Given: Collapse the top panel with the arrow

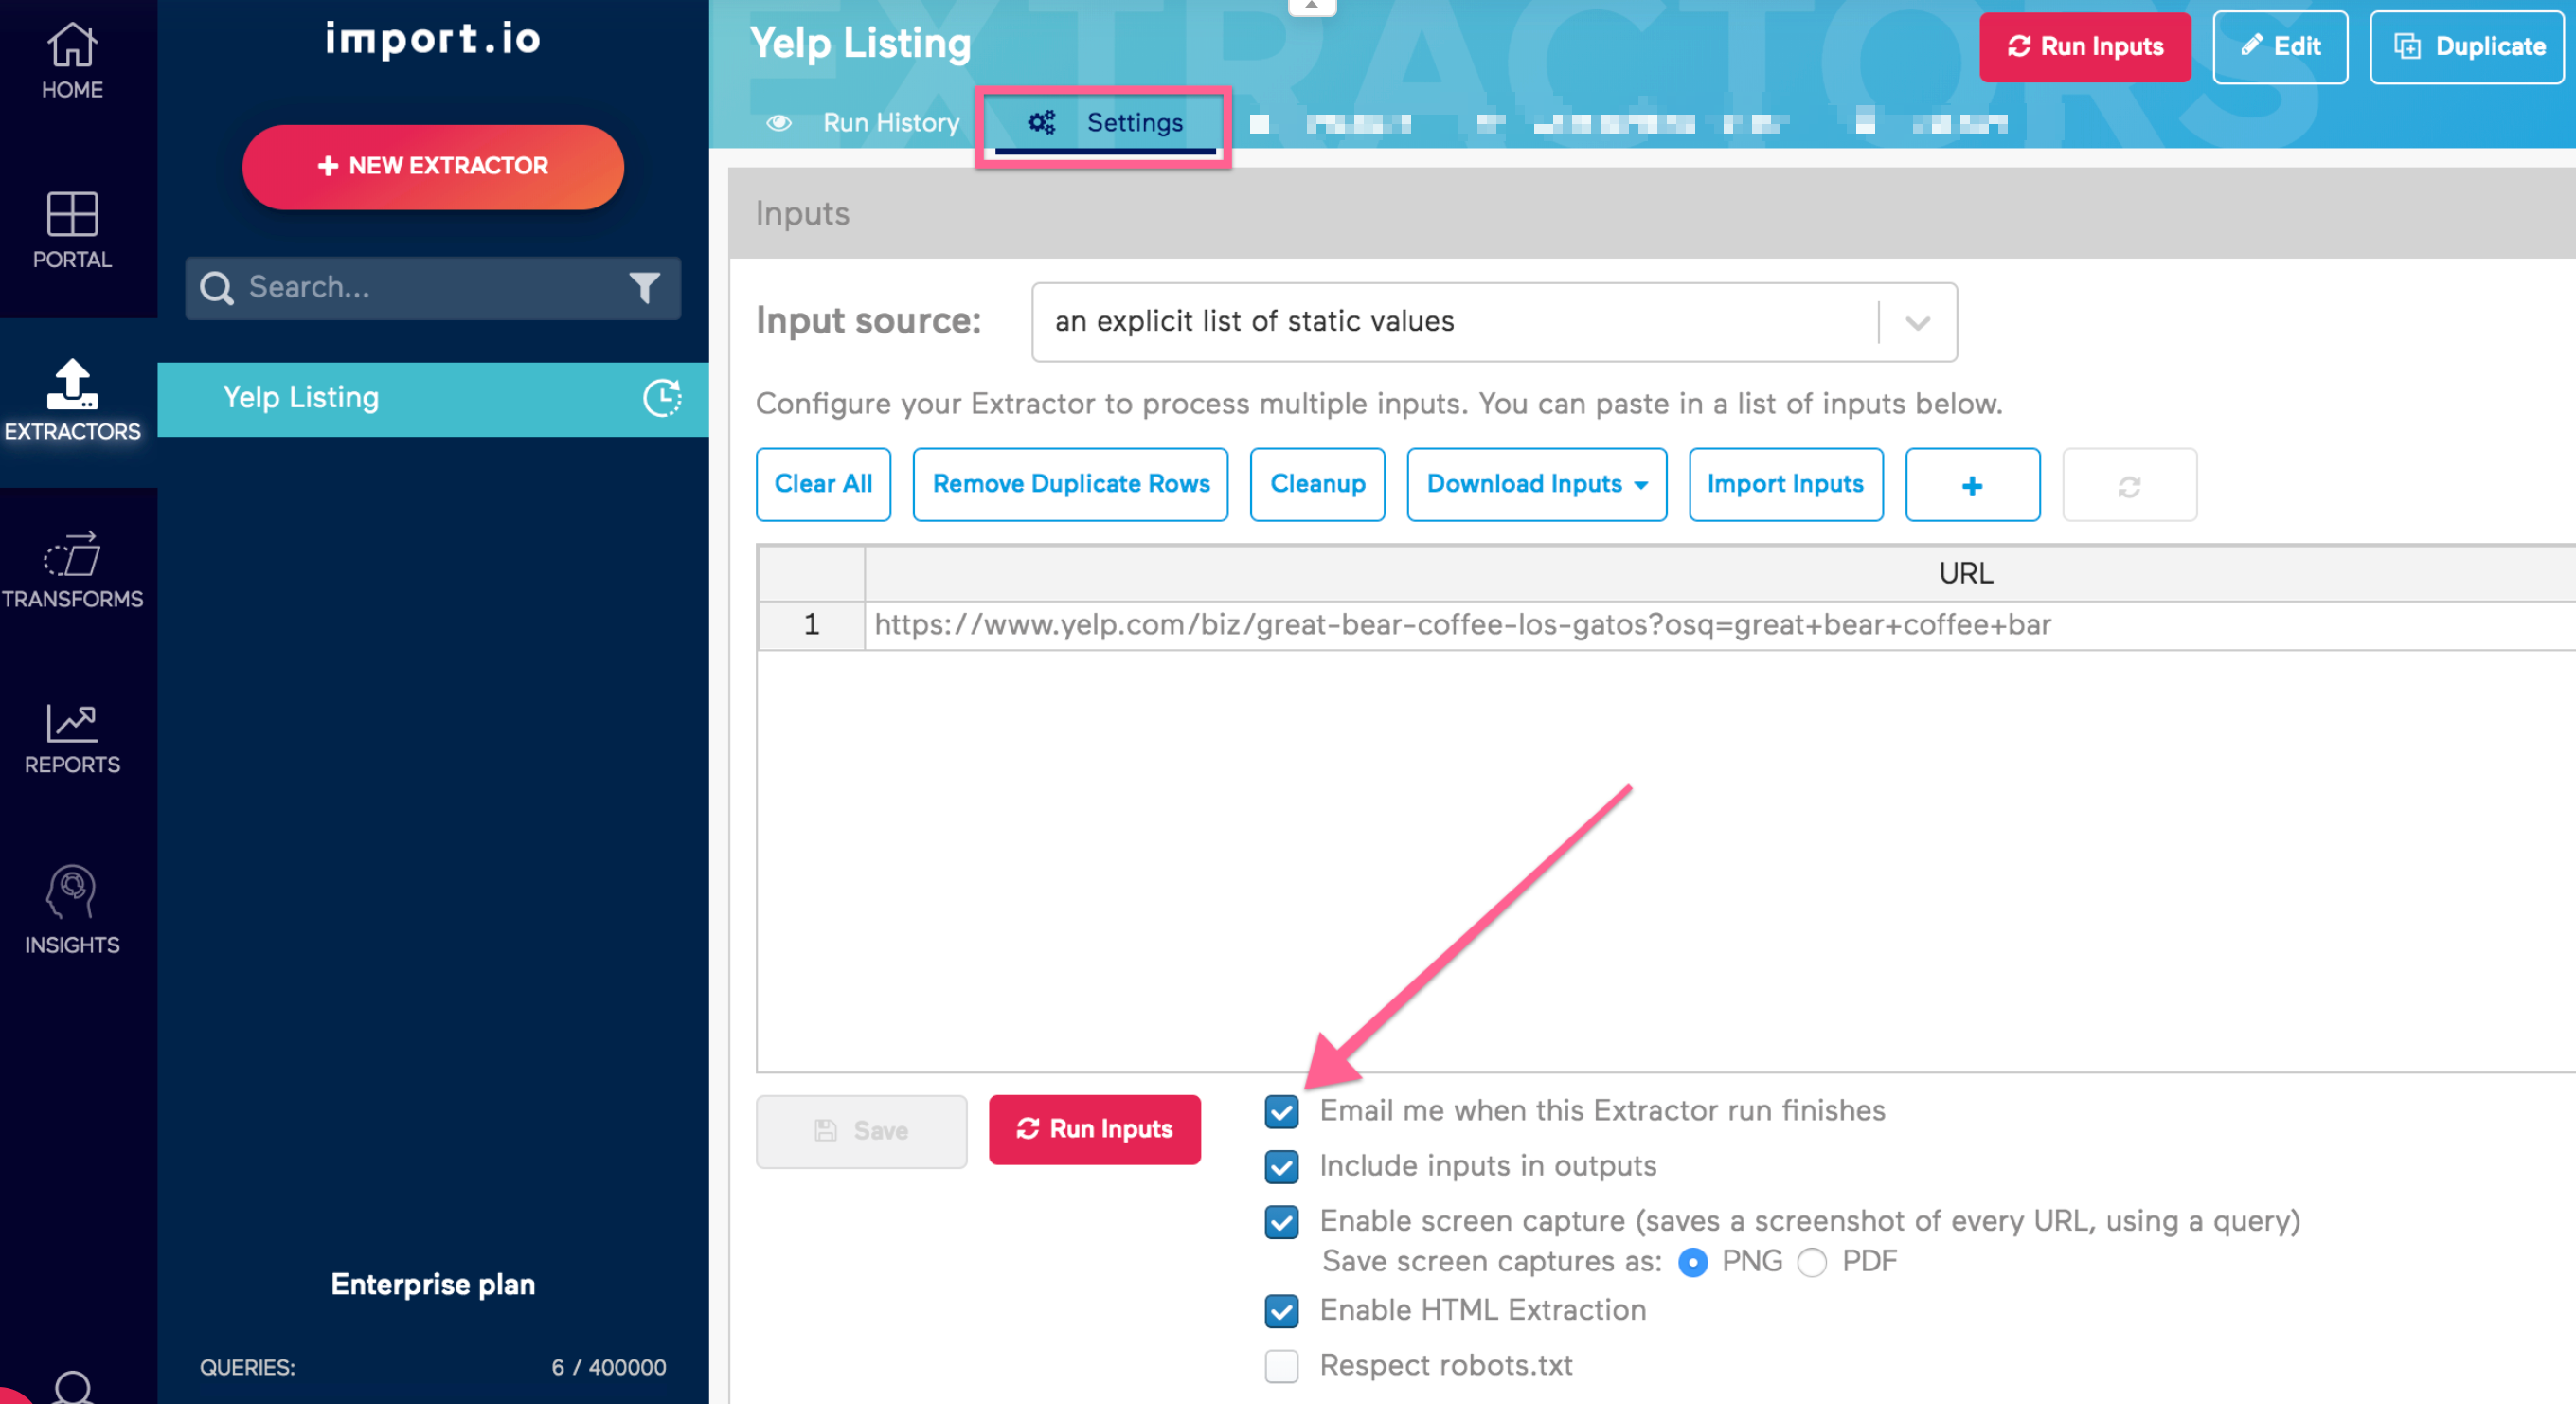Looking at the screenshot, I should (x=1311, y=6).
